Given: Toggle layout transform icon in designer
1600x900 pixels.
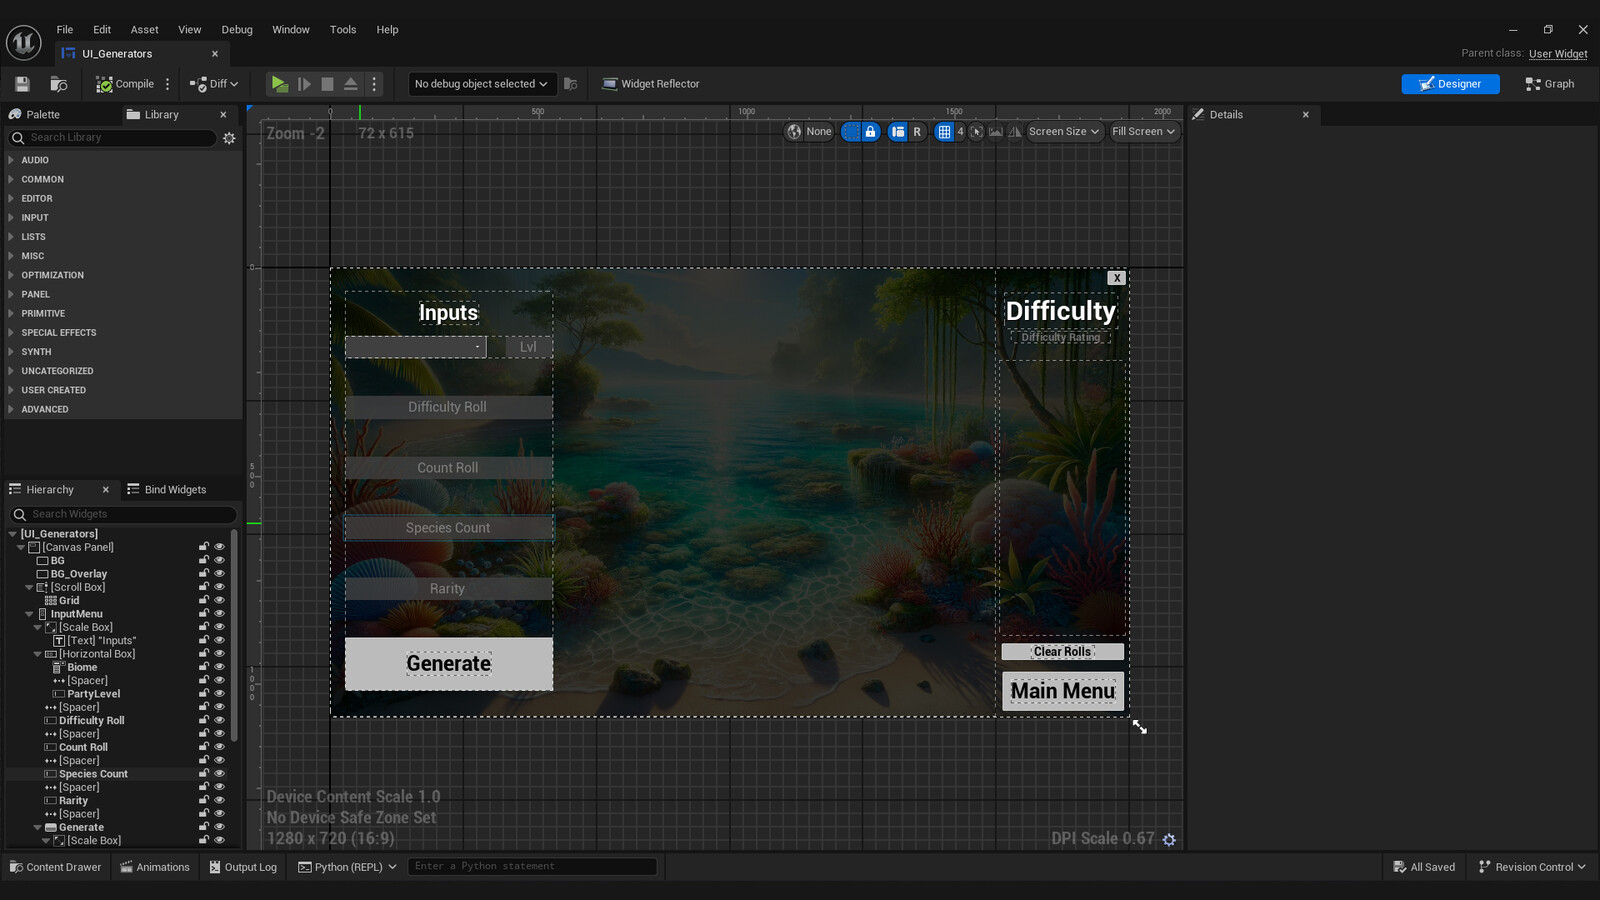Looking at the screenshot, I should pos(897,132).
